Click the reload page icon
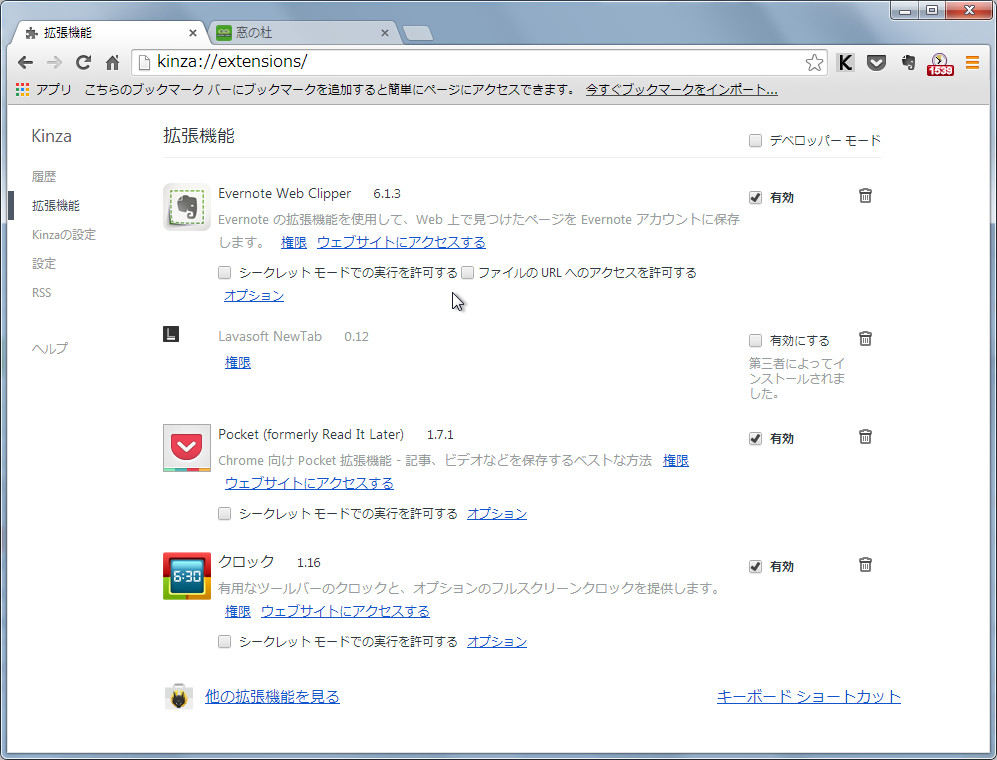This screenshot has height=760, width=997. (83, 61)
